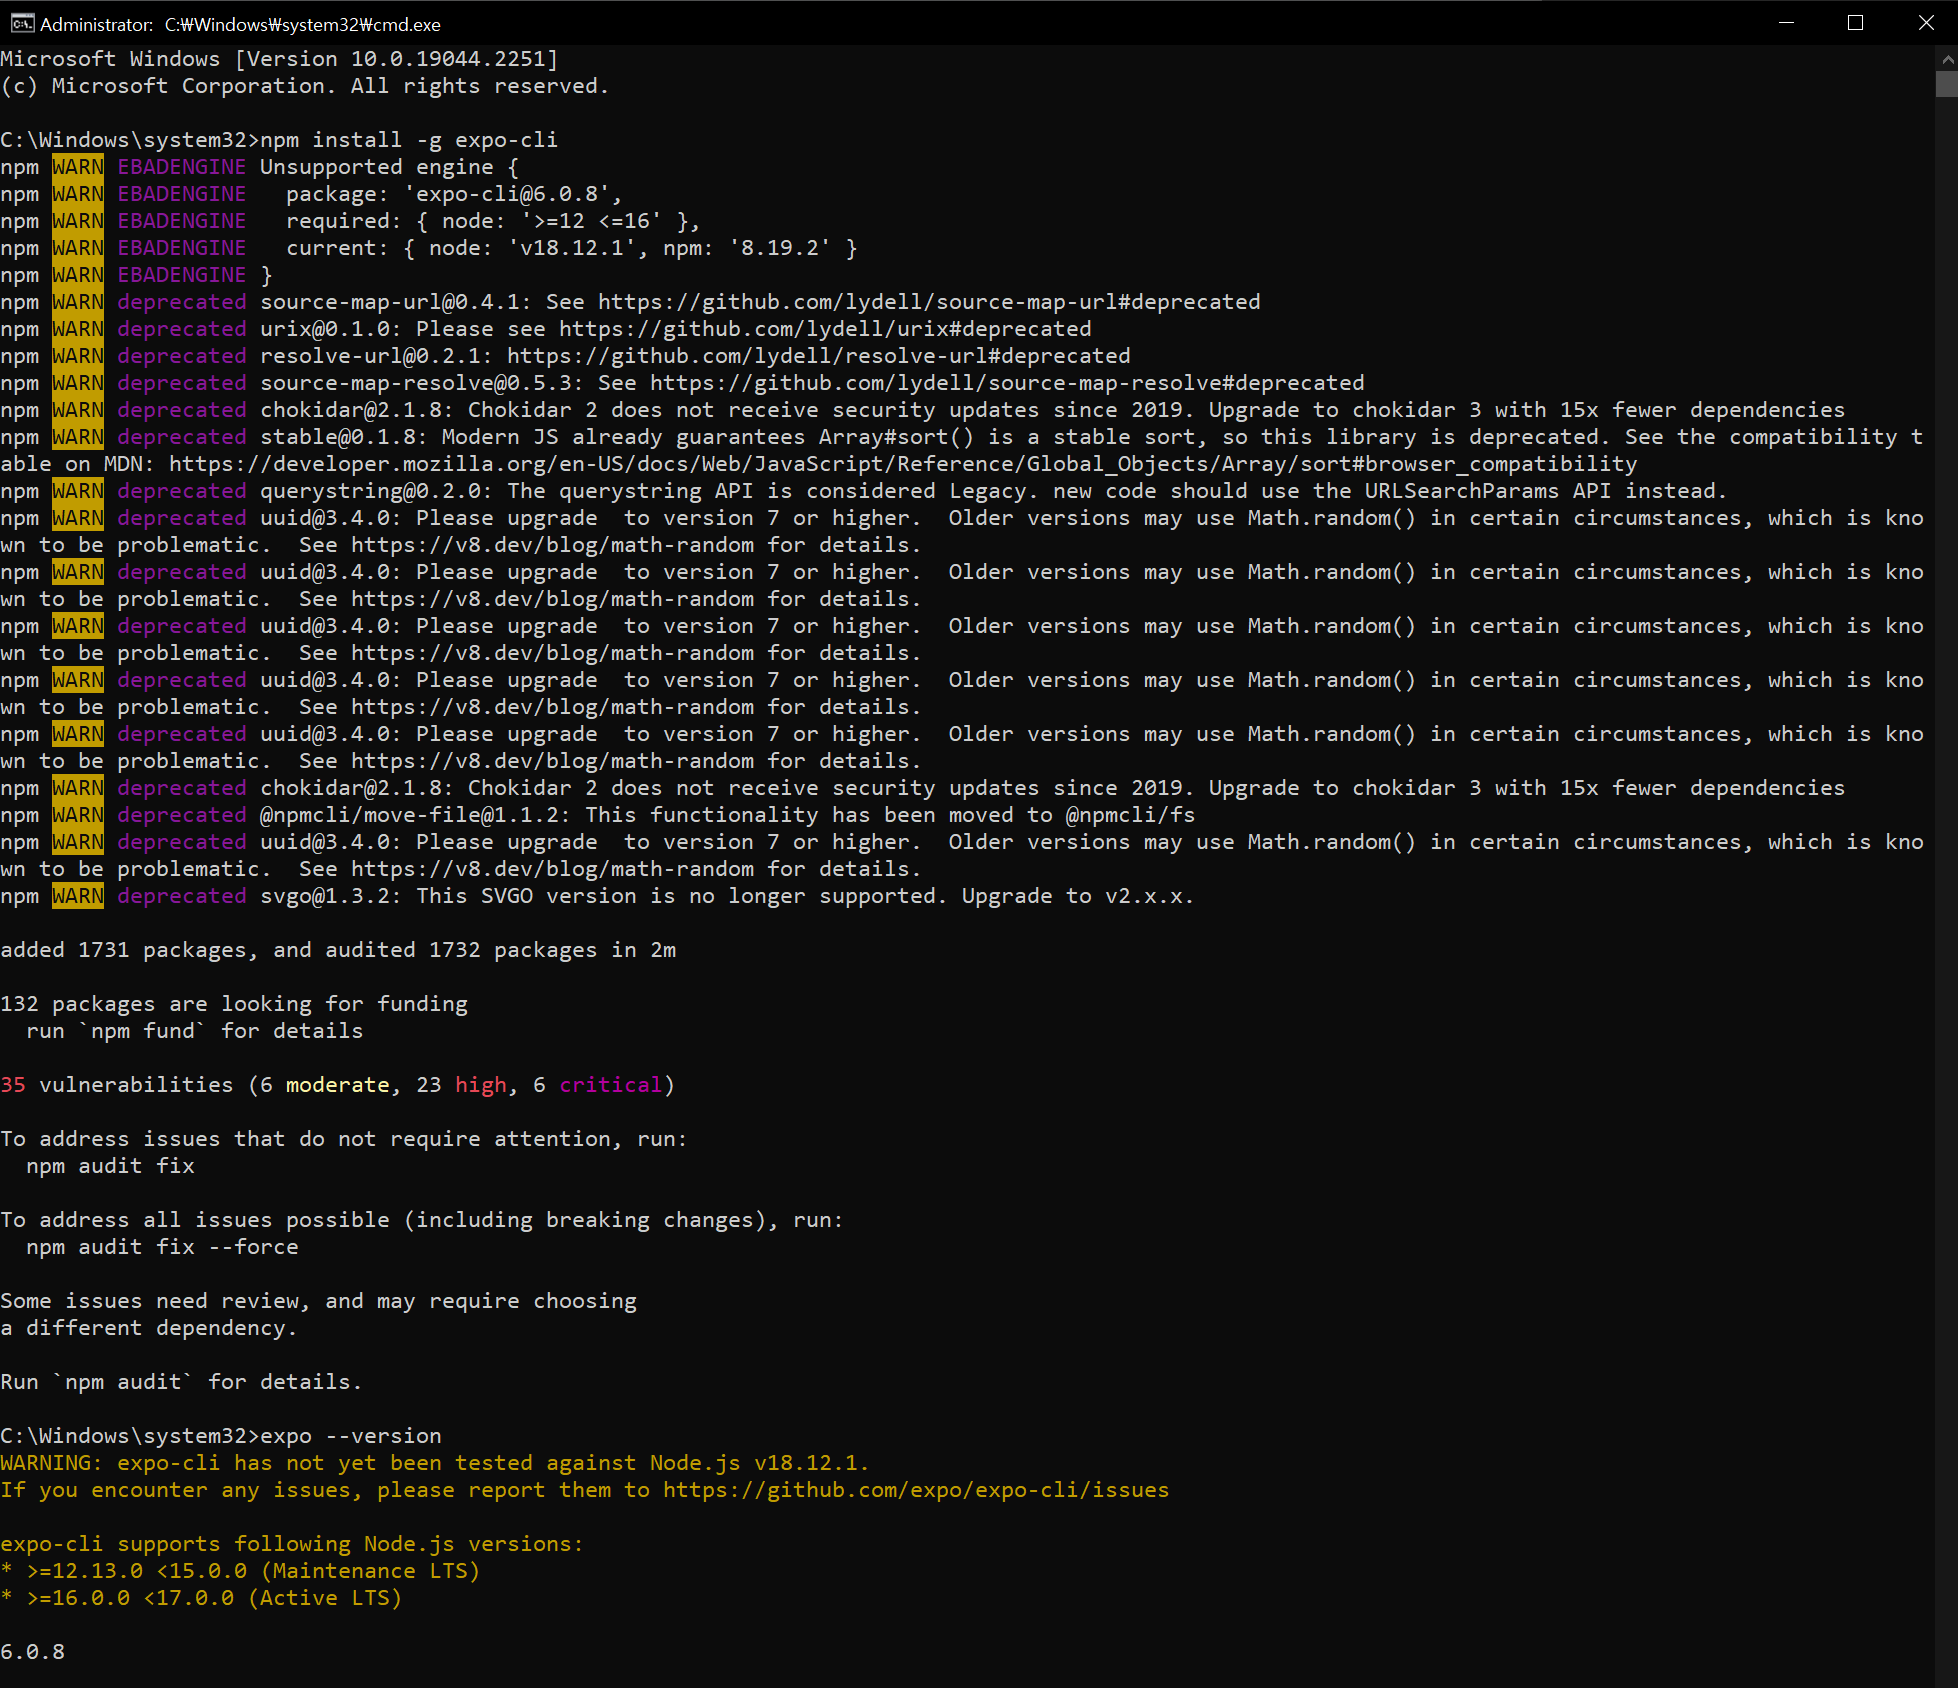Click the 'npm install -g expo-cli' command
The image size is (1958, 1688).
coord(409,140)
